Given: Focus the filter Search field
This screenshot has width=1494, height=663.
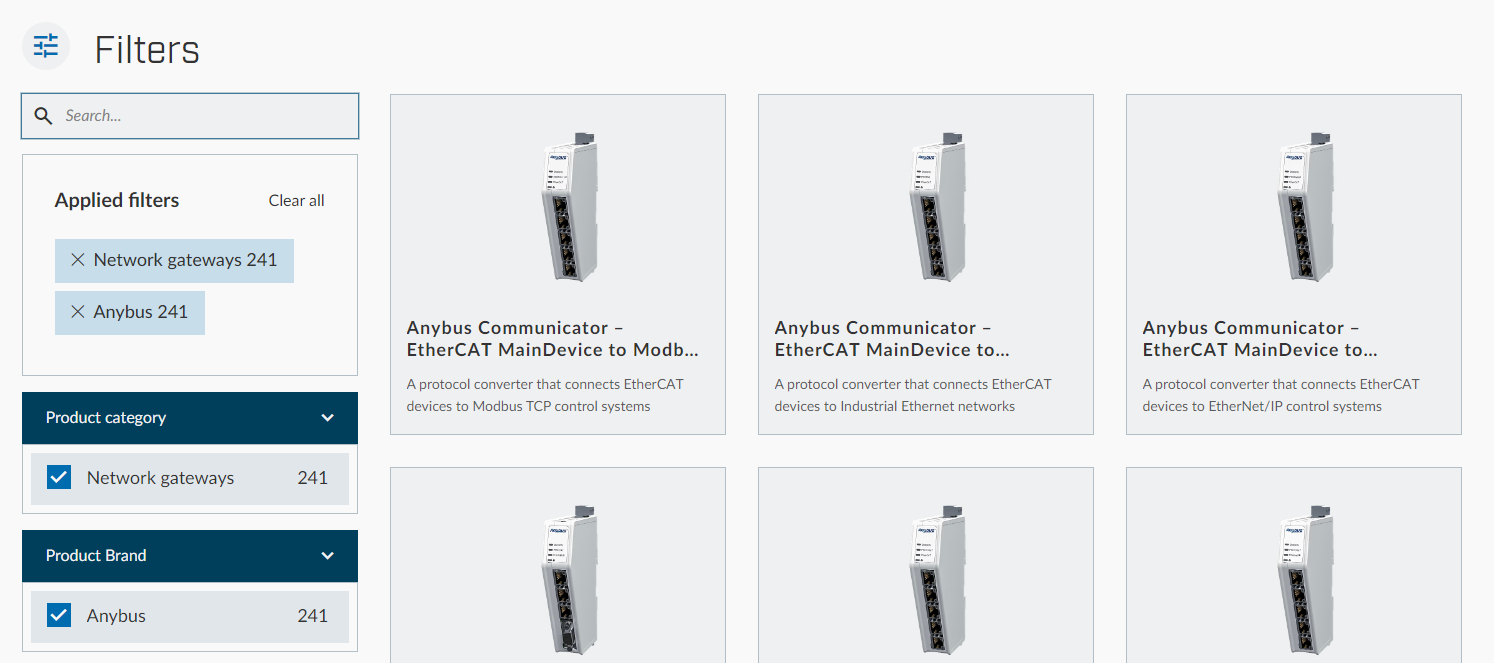Looking at the screenshot, I should pyautogui.click(x=190, y=116).
